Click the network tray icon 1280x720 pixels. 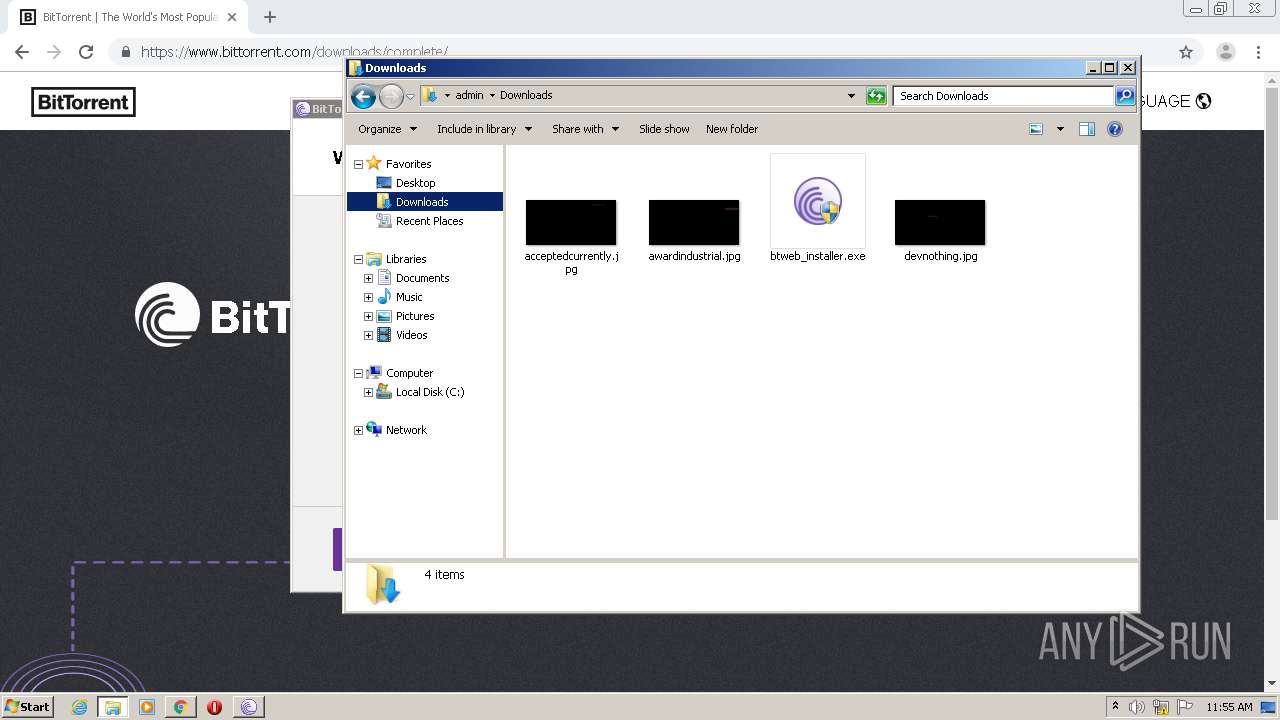1161,707
